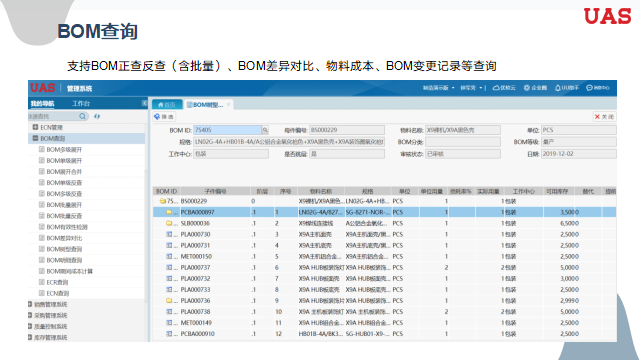Open BOM差异对比 in navigation tree
This screenshot has width=640, height=360.
[x=64, y=238]
